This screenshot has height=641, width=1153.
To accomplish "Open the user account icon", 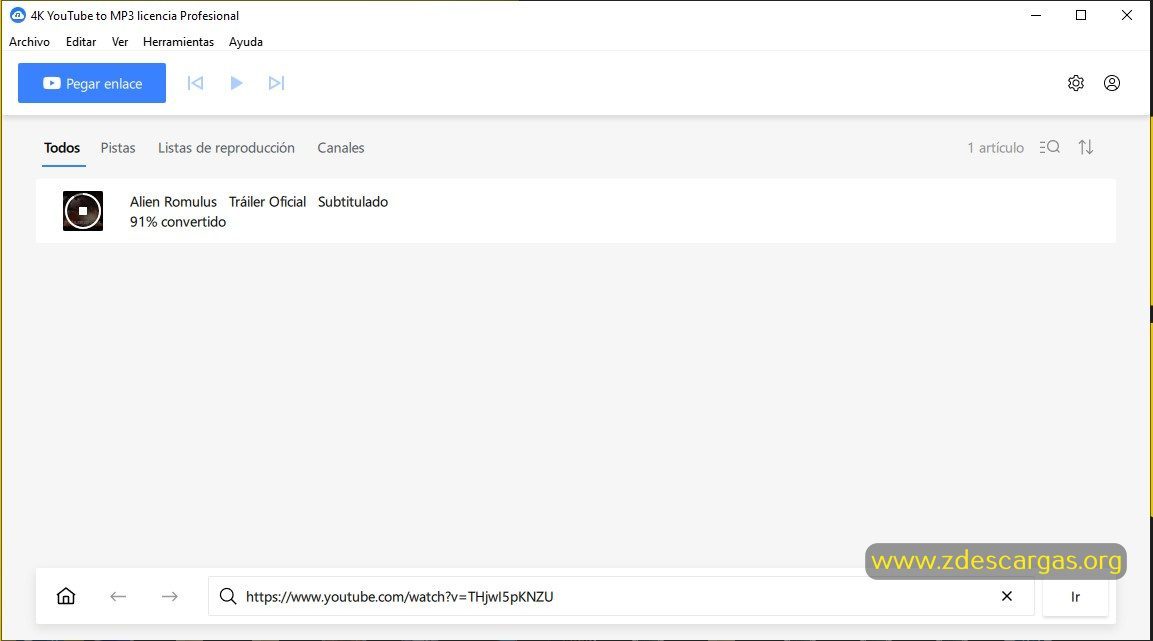I will 1112,83.
